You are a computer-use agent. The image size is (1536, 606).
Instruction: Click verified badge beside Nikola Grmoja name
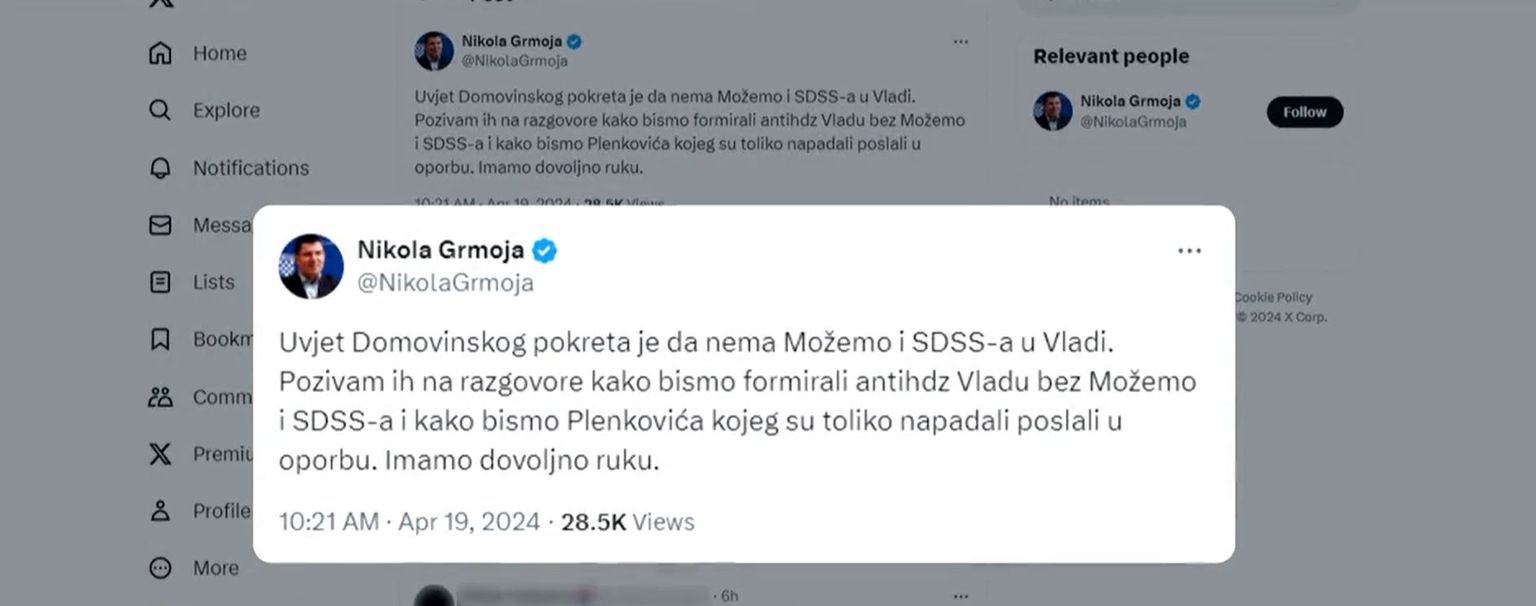(x=544, y=251)
